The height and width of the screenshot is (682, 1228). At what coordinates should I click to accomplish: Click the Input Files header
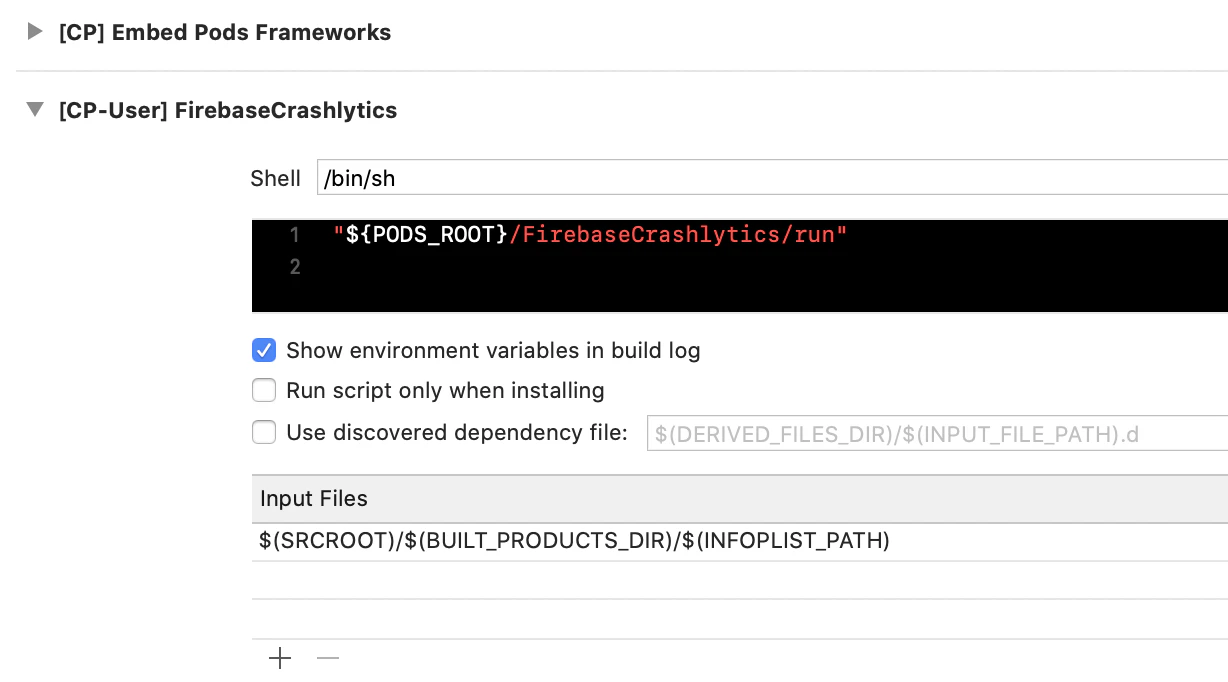[740, 498]
